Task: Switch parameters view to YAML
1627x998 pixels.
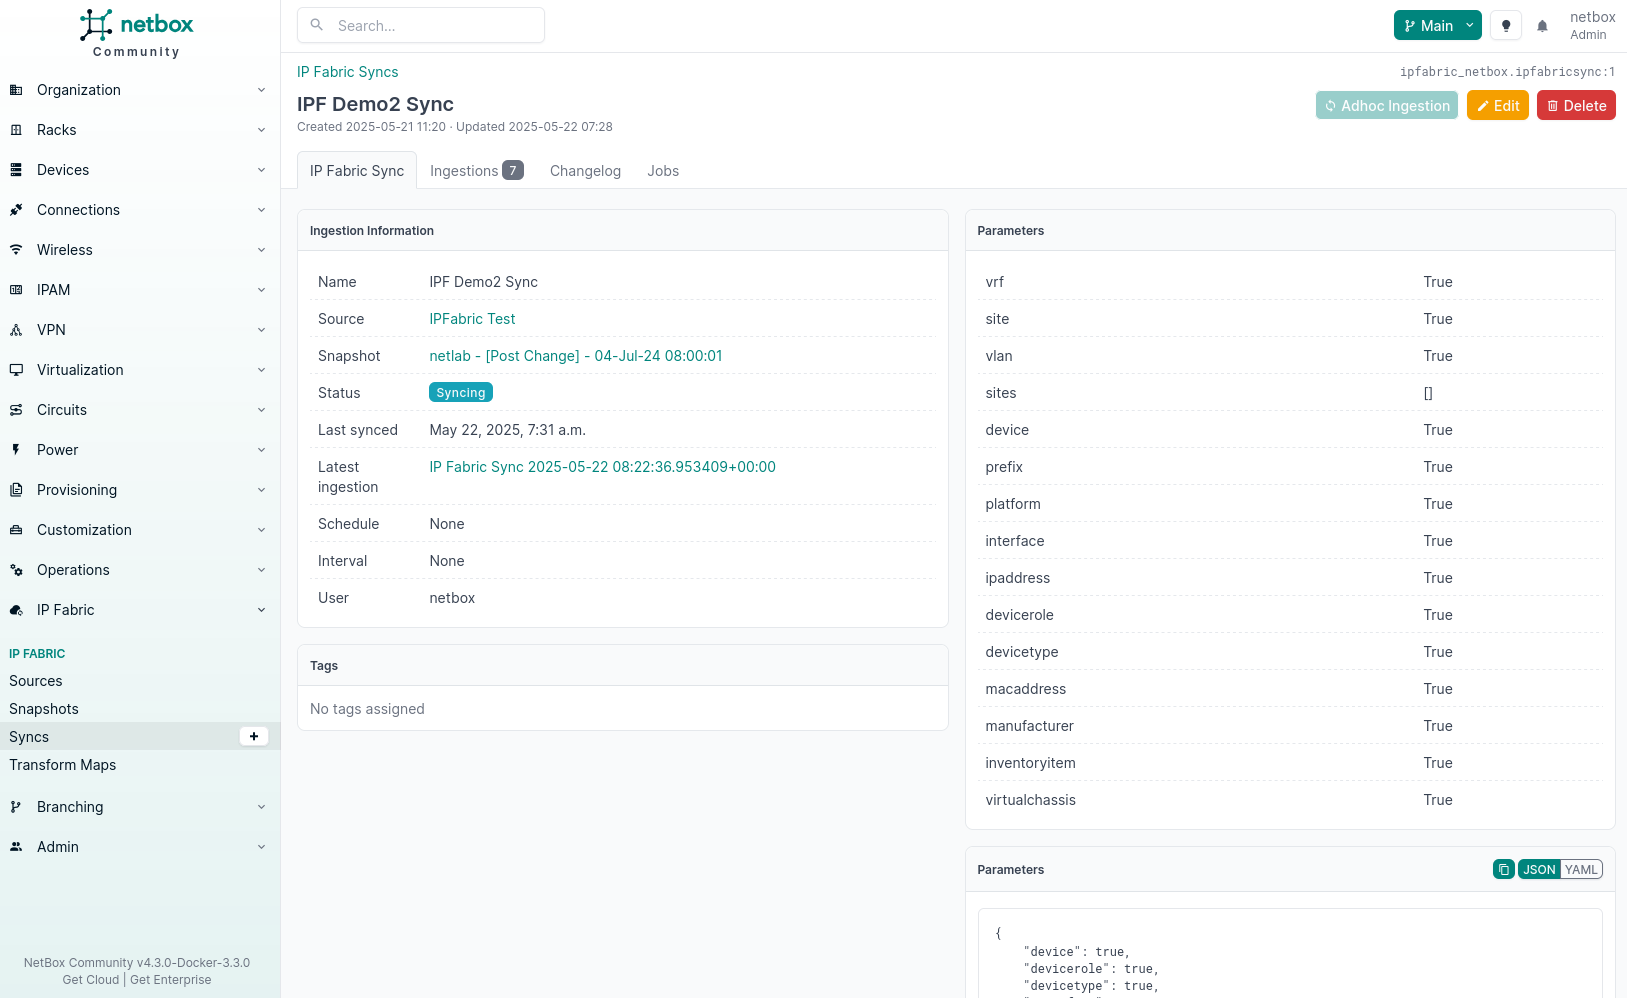Action: click(1581, 869)
